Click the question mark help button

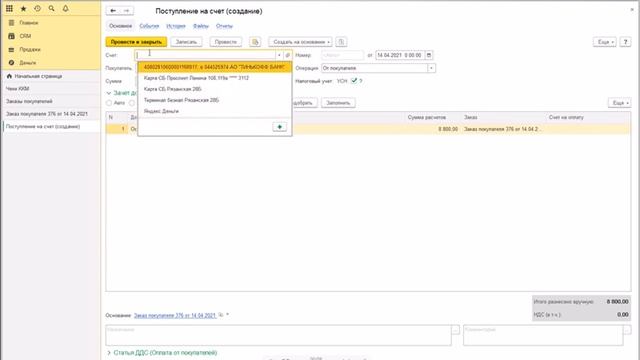point(625,42)
